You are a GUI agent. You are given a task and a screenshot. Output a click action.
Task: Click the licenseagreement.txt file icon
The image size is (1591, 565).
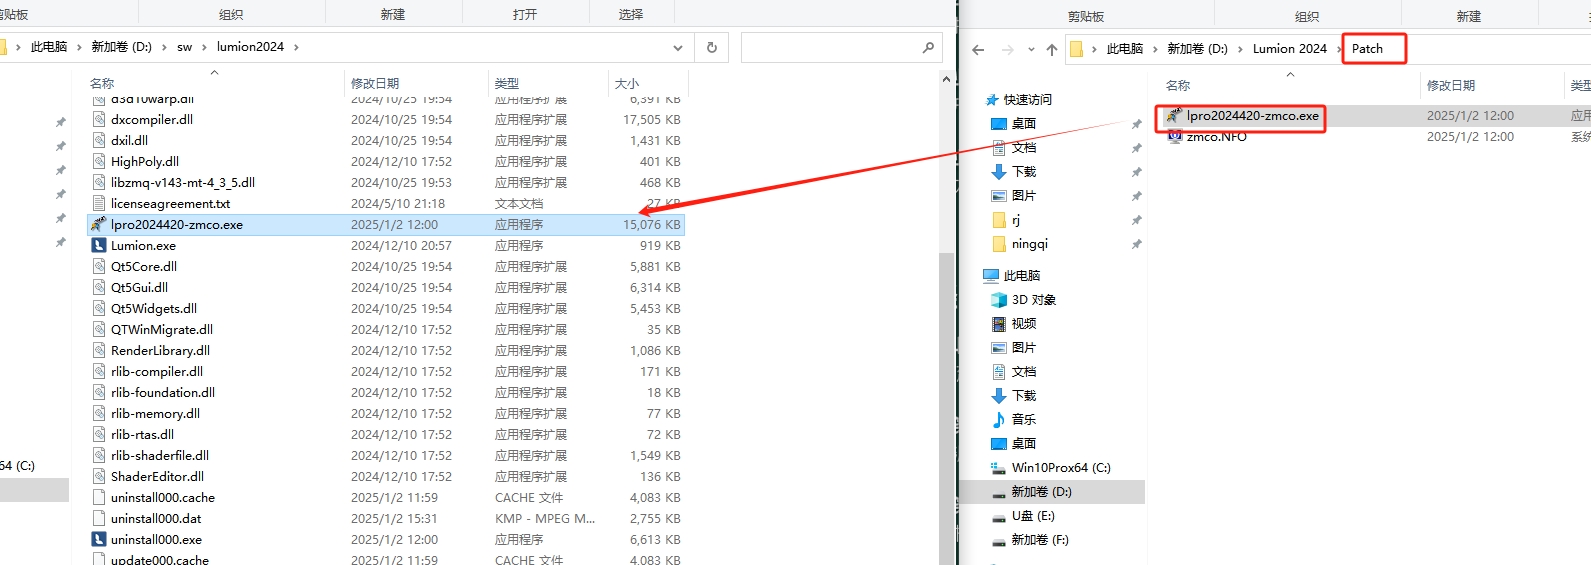click(x=99, y=203)
